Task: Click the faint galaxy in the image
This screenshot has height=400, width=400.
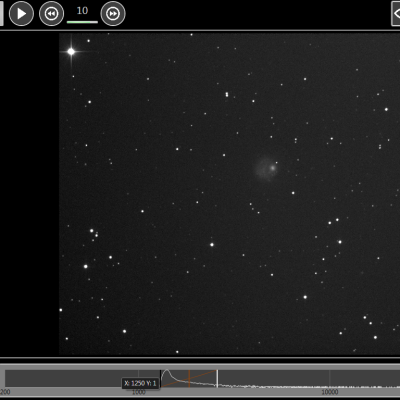Action: [x=267, y=169]
